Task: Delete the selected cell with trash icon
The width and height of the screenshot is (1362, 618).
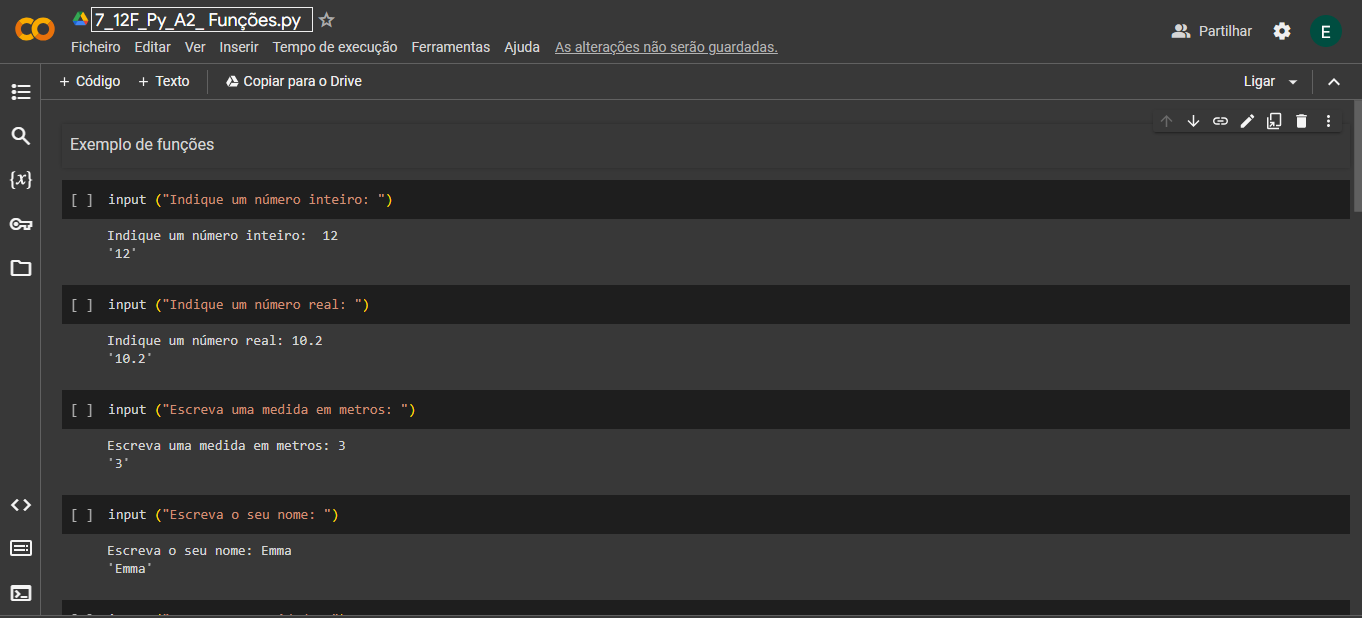Action: 1301,121
